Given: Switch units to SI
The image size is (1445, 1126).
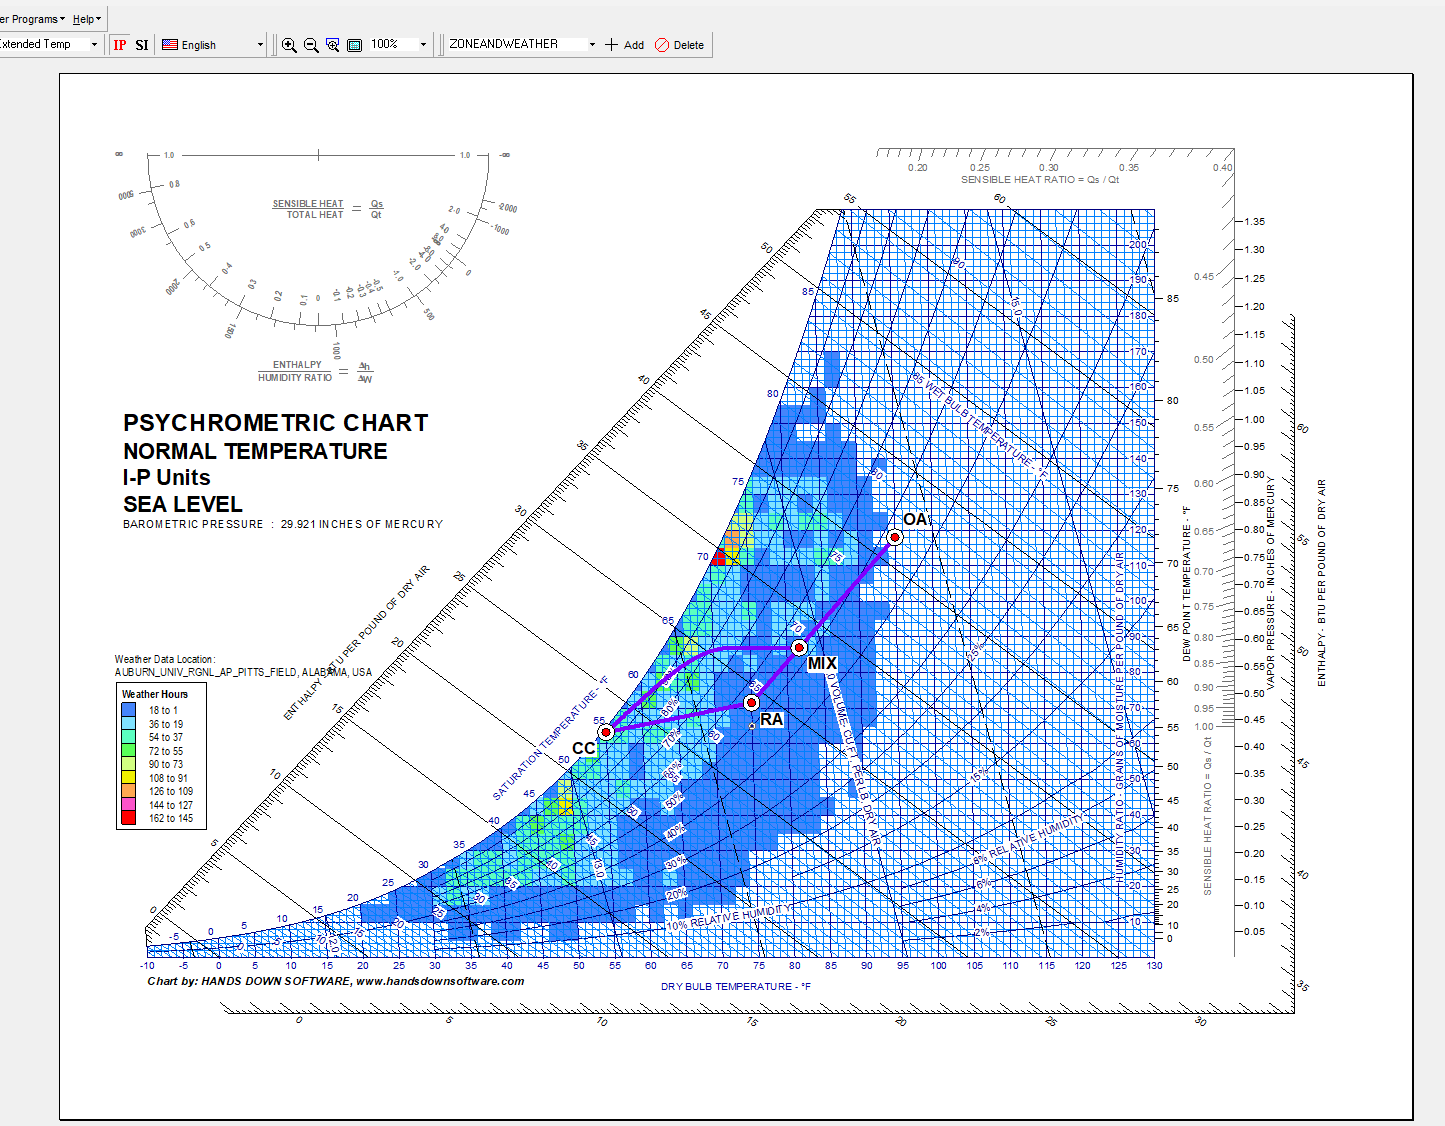Looking at the screenshot, I should 142,45.
